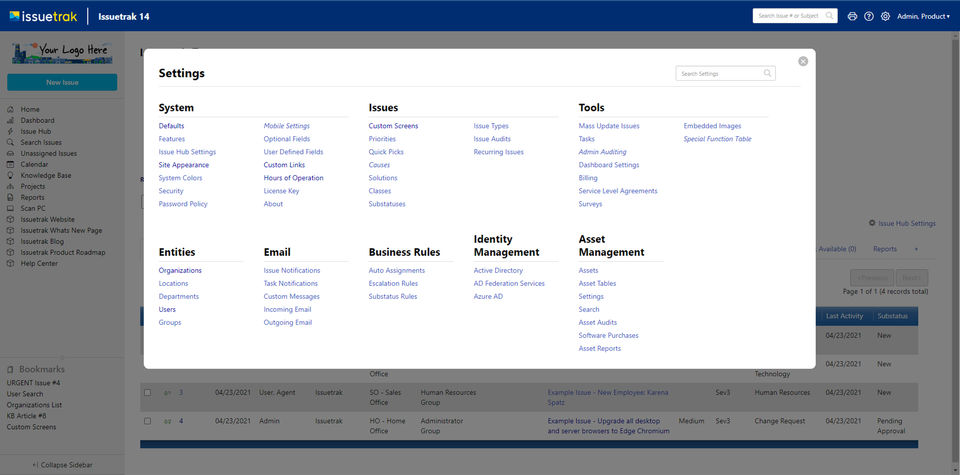The image size is (960, 475).
Task: Open the URGENT Issue #4 bookmark
Action: pos(34,383)
